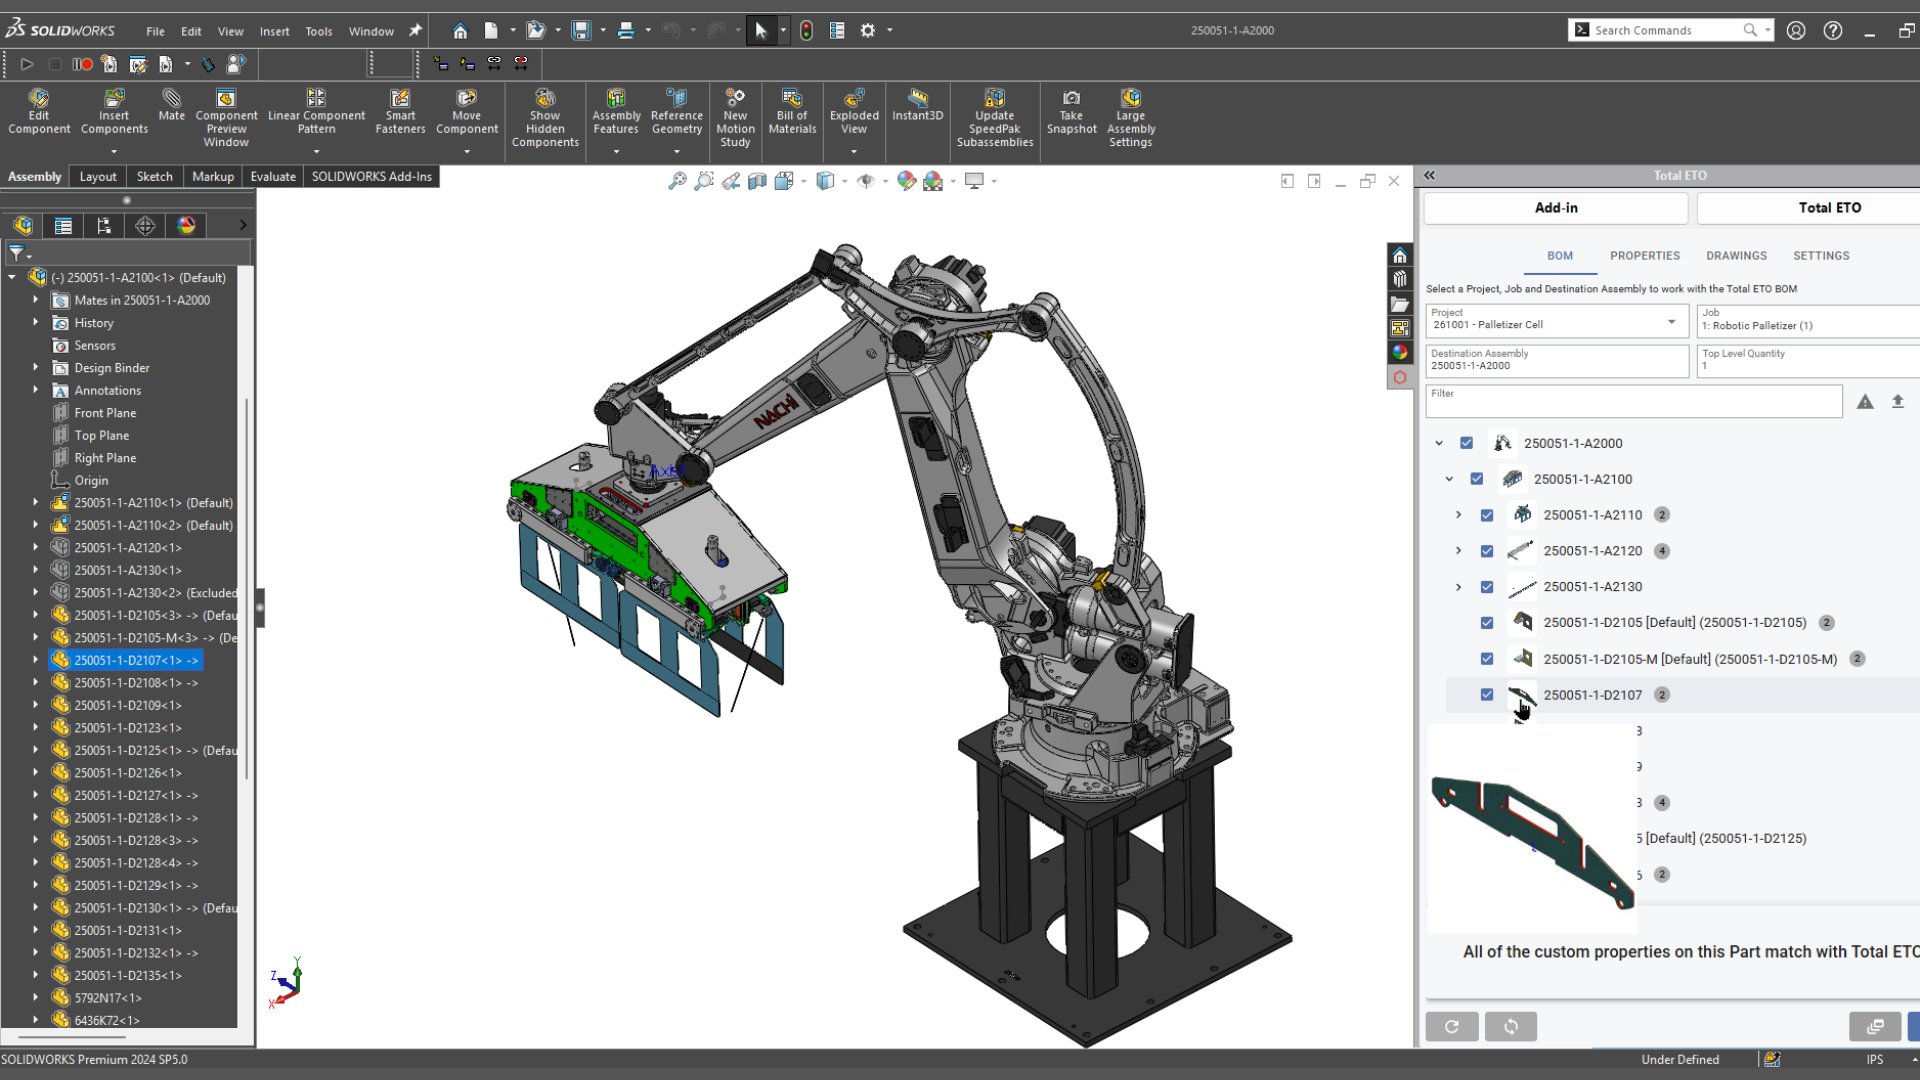Viewport: 1920px width, 1080px height.
Task: Uncheck the 250051-1-A2000 checkbox
Action: click(x=1467, y=443)
